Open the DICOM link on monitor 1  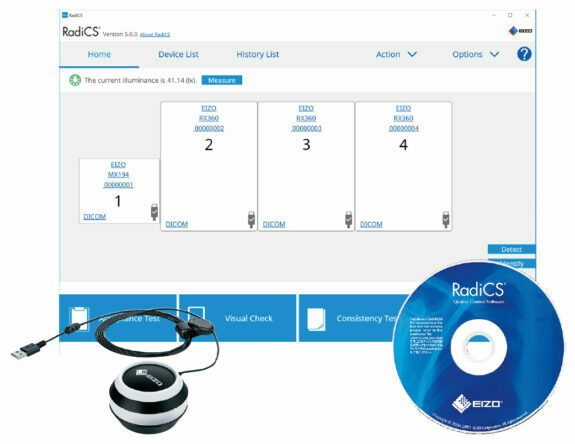pyautogui.click(x=95, y=216)
